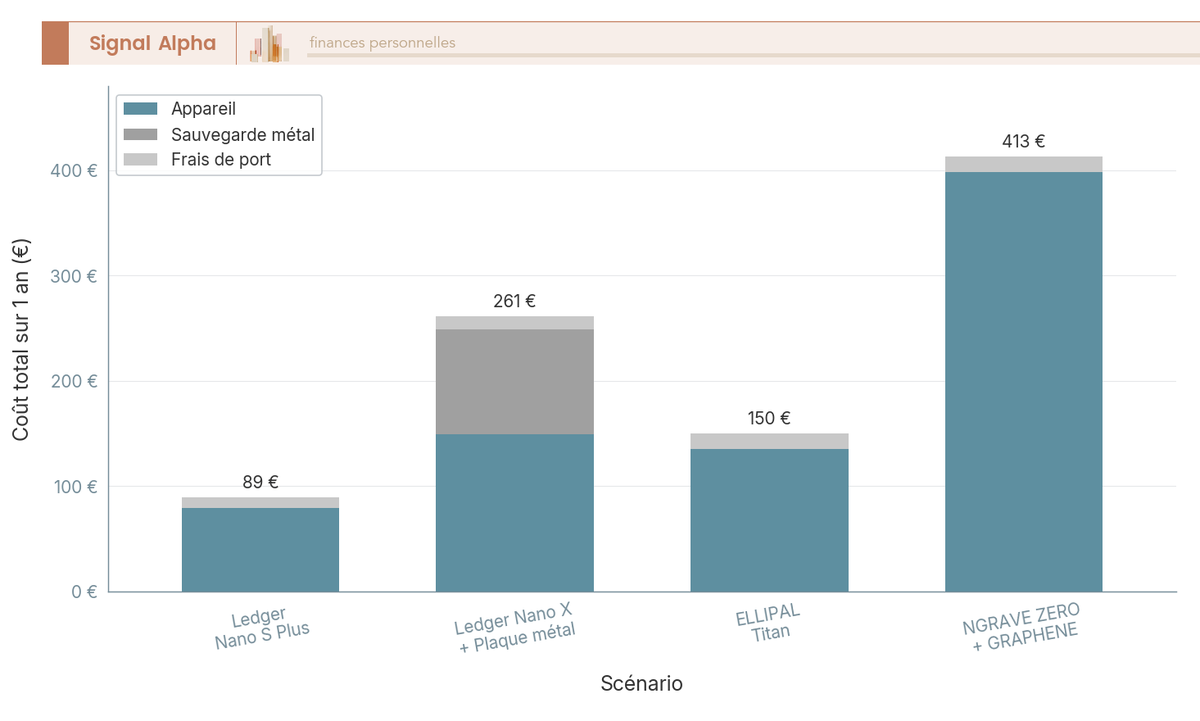Click the Sauvegarde métal dark grey legend swatch
Screen dimensions: 1200x721
click(141, 134)
